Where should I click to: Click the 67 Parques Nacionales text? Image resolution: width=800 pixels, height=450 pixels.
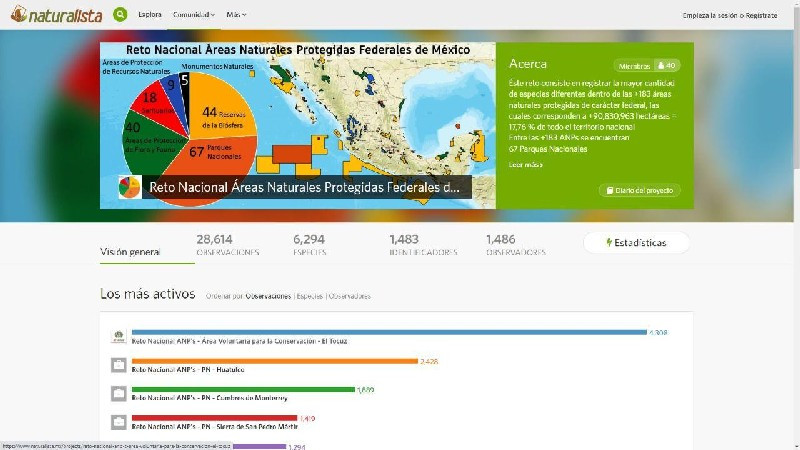[548, 149]
